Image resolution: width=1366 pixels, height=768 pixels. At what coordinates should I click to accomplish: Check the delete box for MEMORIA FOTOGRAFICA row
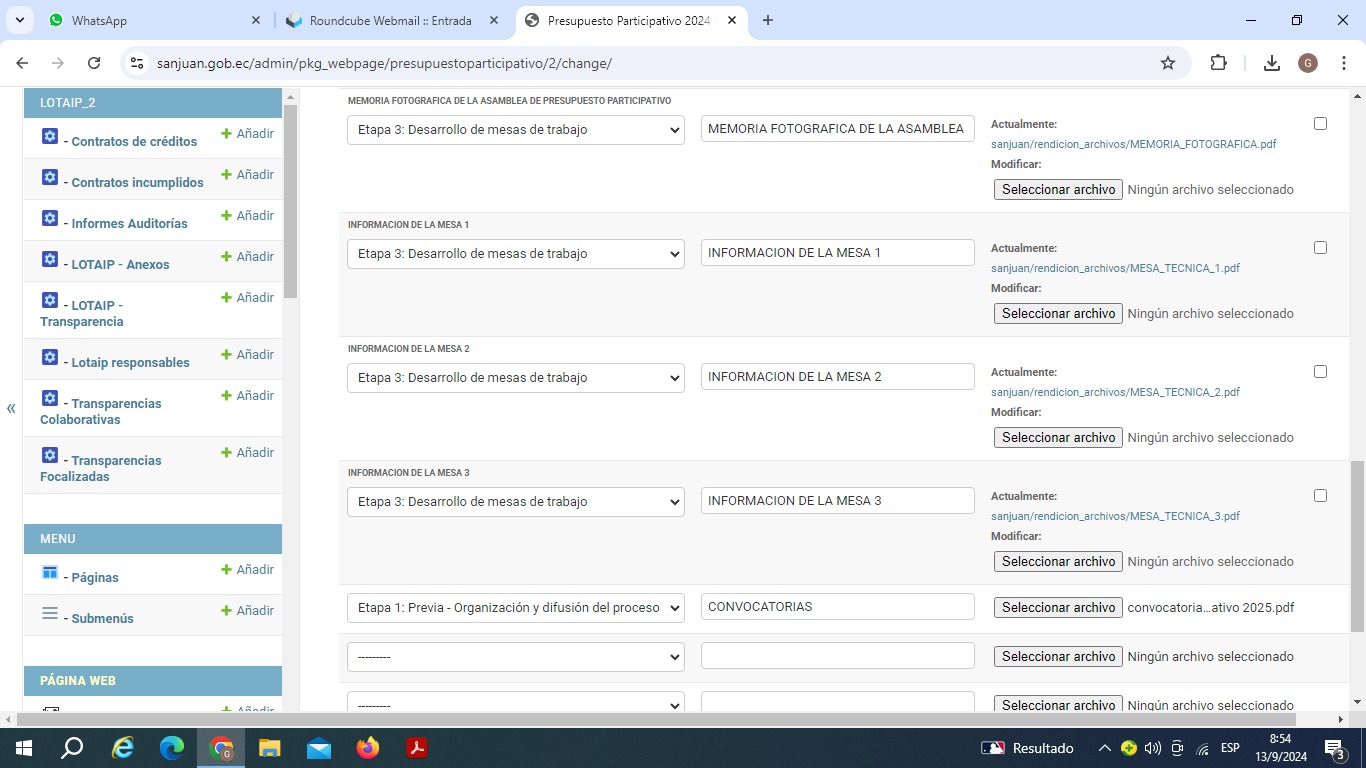tap(1320, 124)
